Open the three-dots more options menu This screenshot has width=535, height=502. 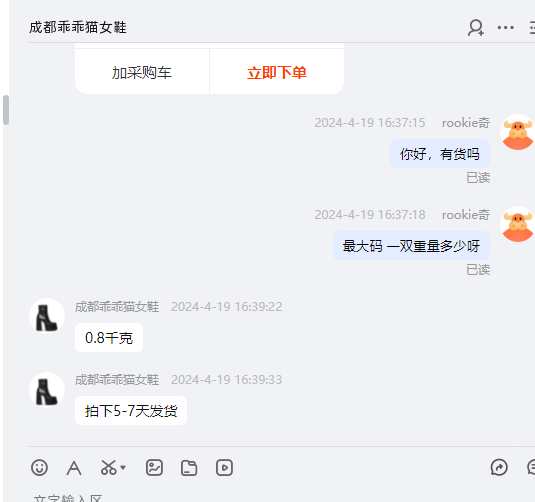pos(506,28)
